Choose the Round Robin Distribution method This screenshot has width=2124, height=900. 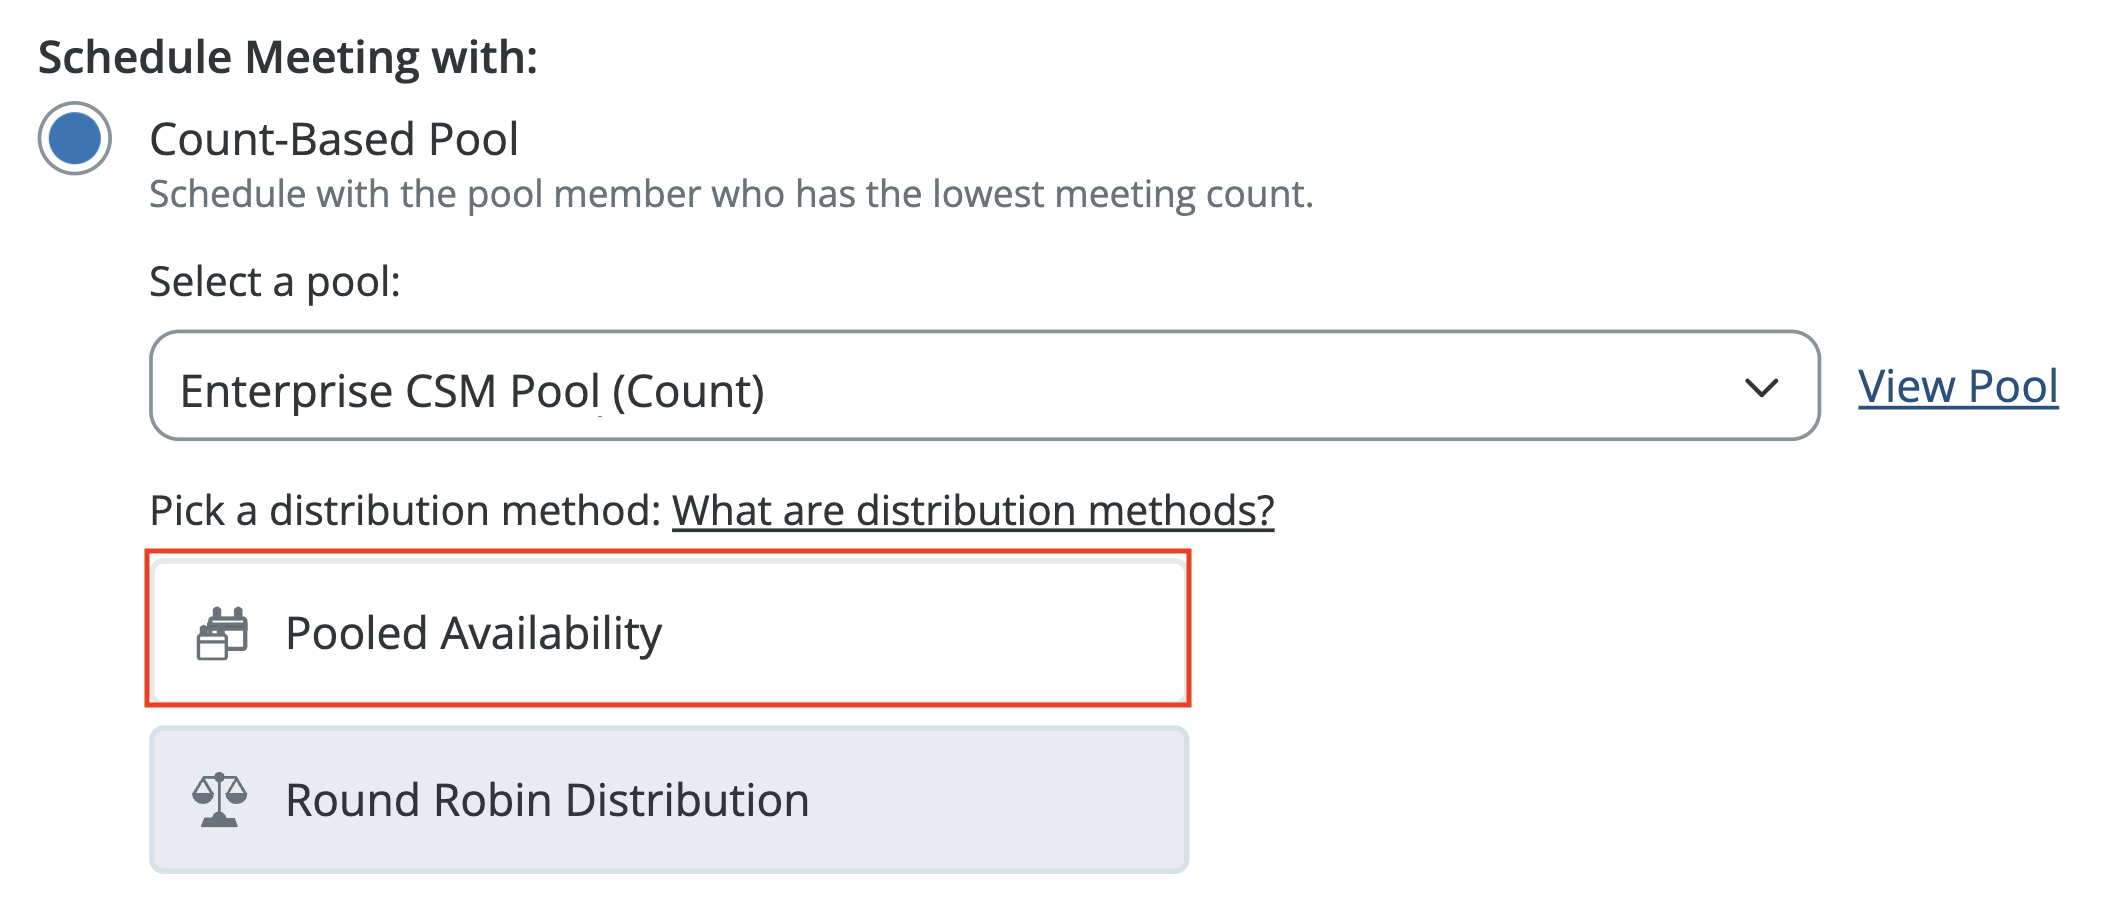[x=668, y=800]
